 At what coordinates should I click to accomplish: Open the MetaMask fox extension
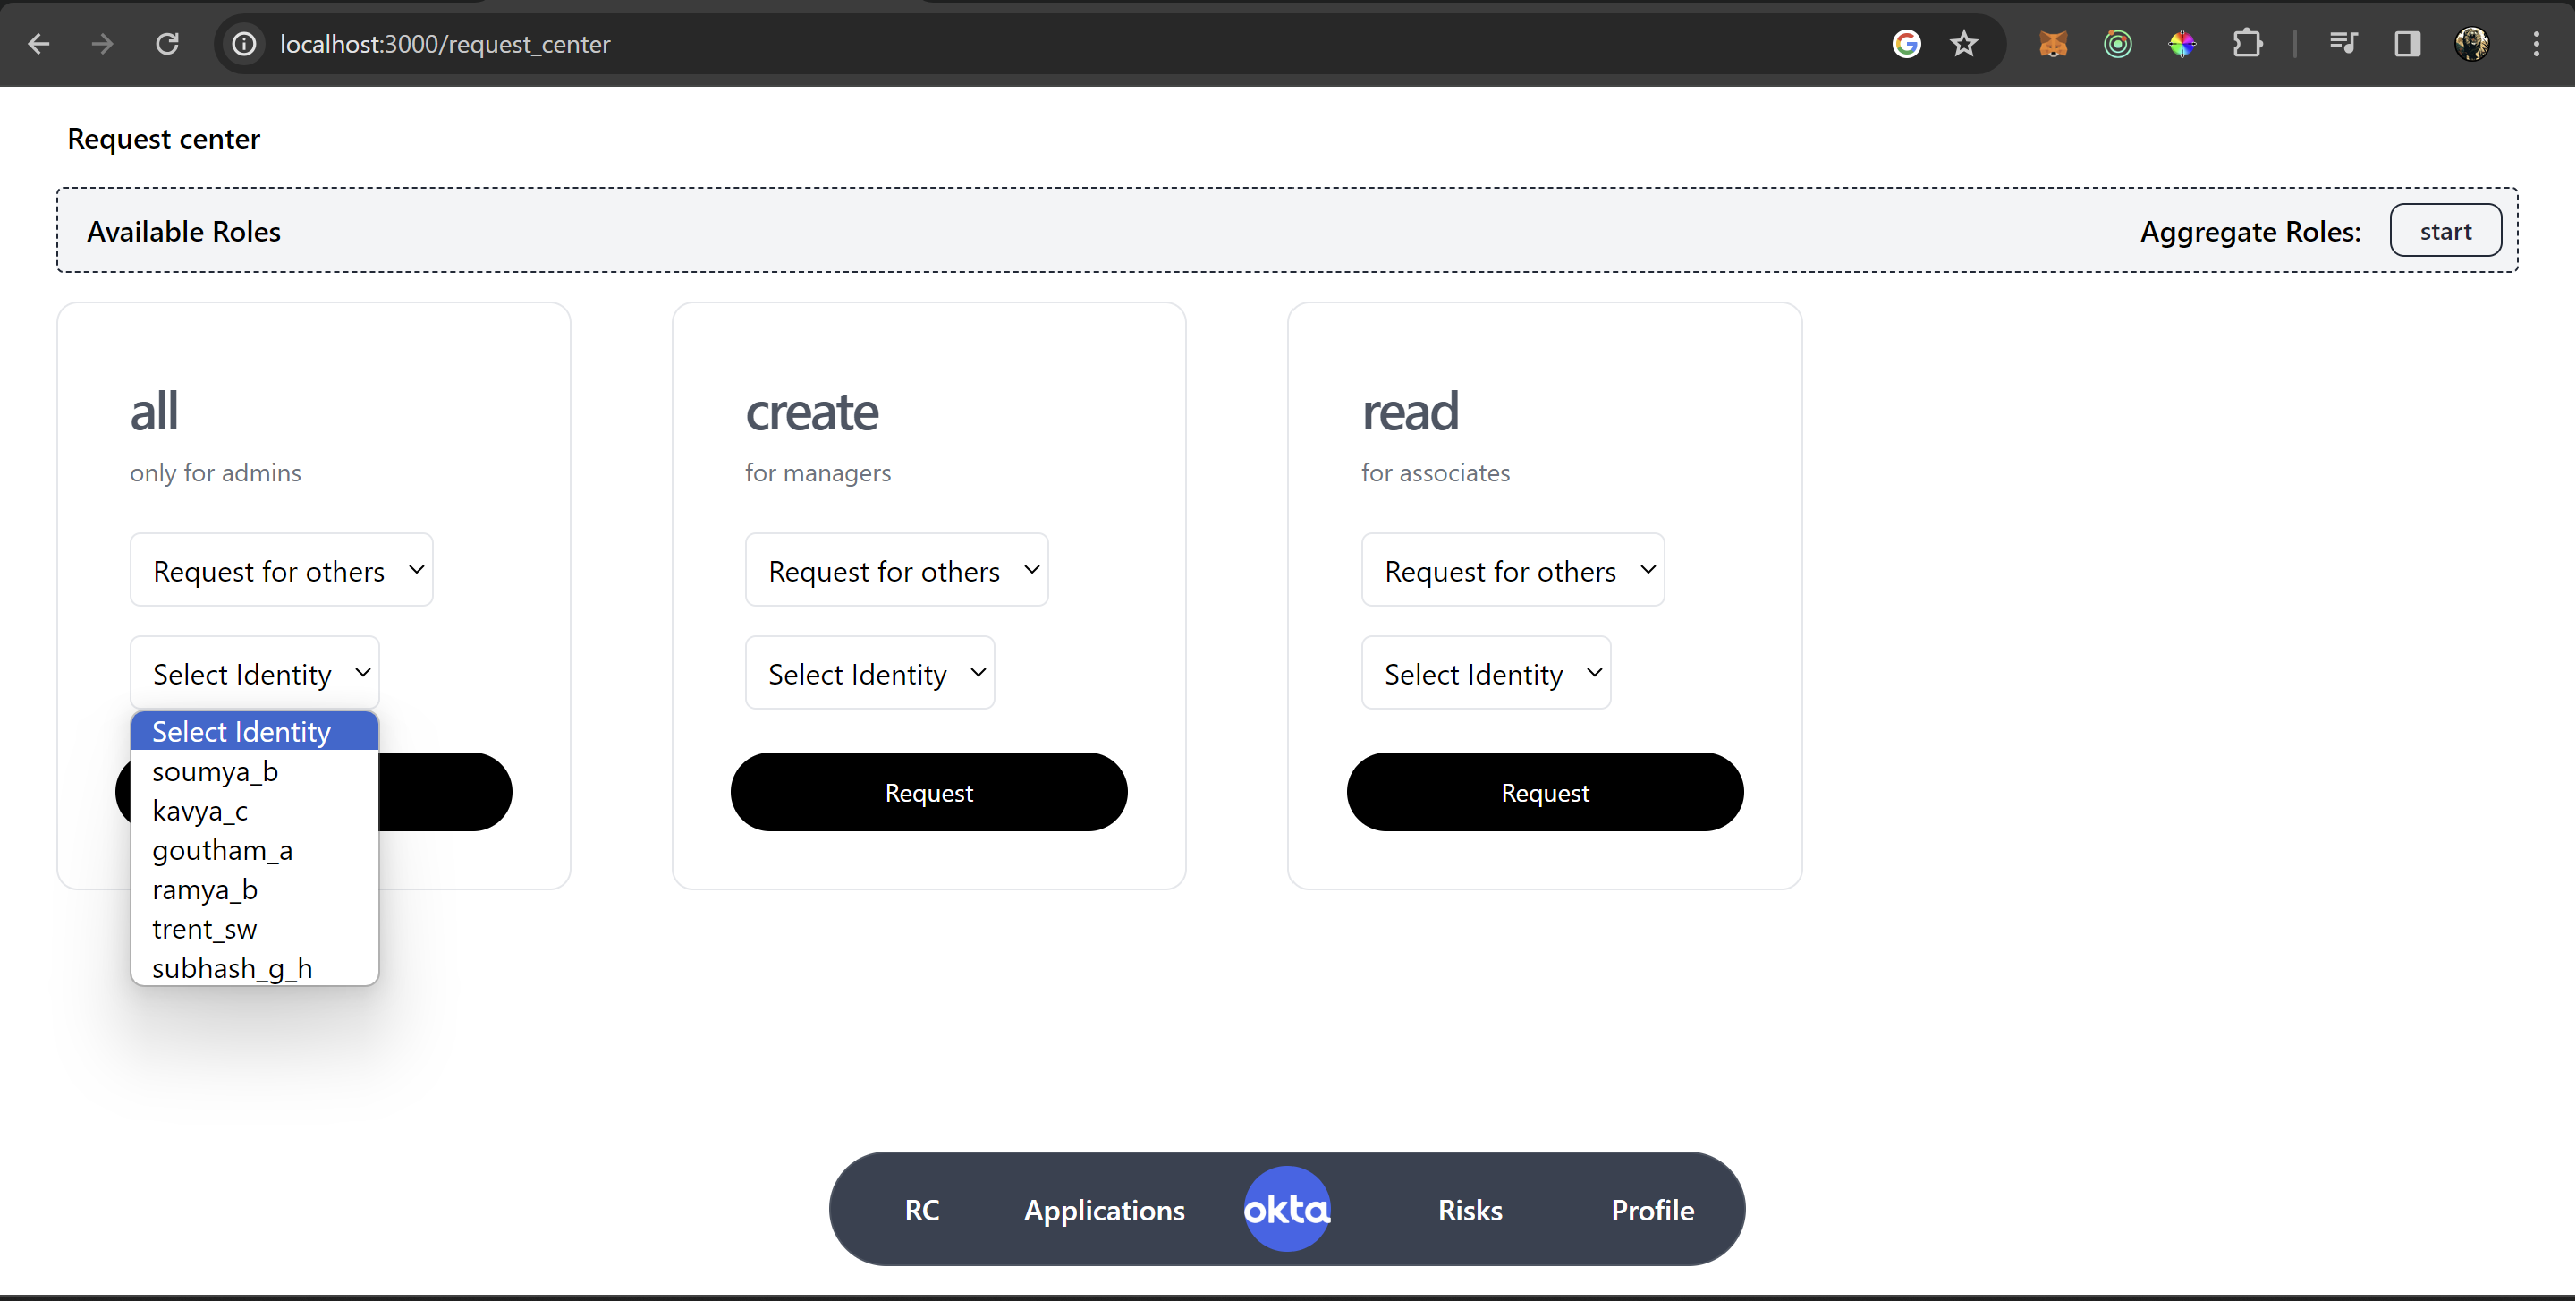coord(2054,43)
